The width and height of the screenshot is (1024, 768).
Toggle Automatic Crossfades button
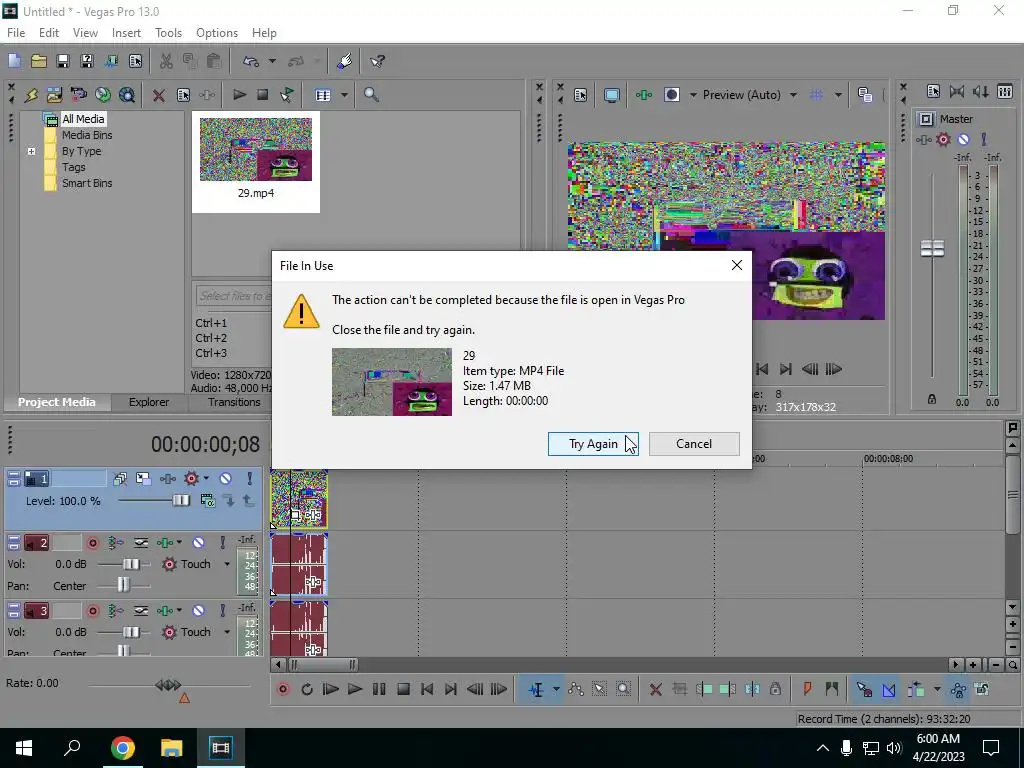pyautogui.click(x=889, y=689)
